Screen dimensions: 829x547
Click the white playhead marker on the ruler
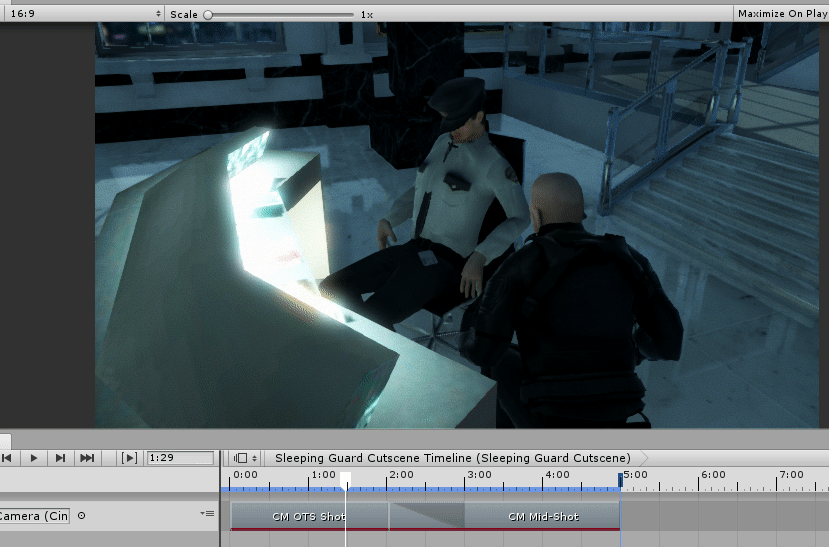pos(345,479)
